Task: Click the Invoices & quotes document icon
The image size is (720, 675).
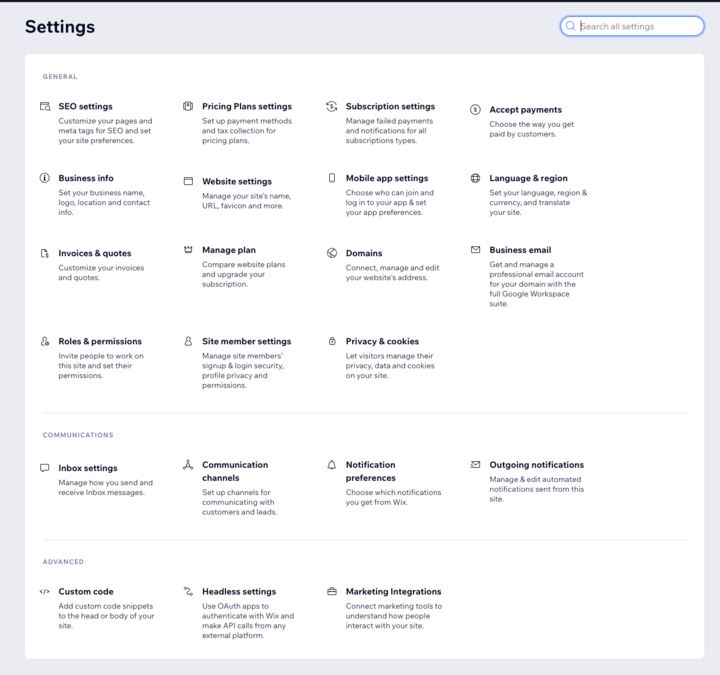Action: tap(45, 253)
